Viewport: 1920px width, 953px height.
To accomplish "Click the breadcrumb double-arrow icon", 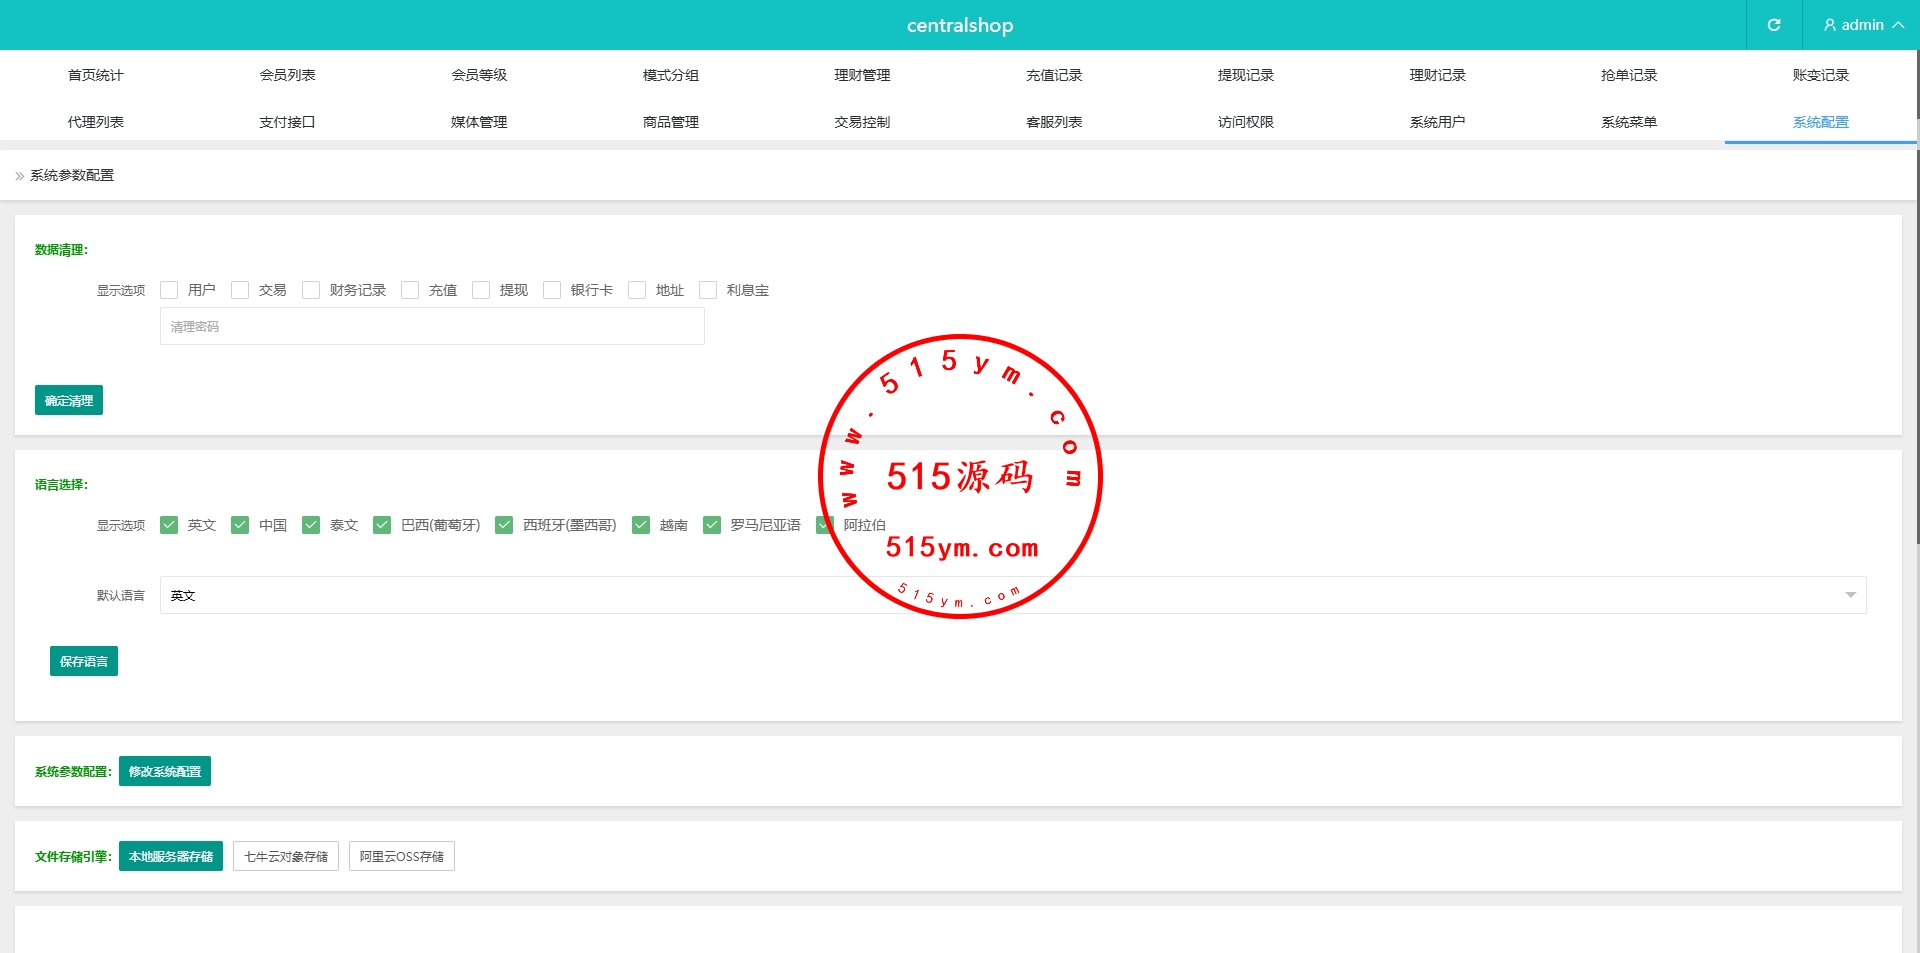I will click(19, 176).
